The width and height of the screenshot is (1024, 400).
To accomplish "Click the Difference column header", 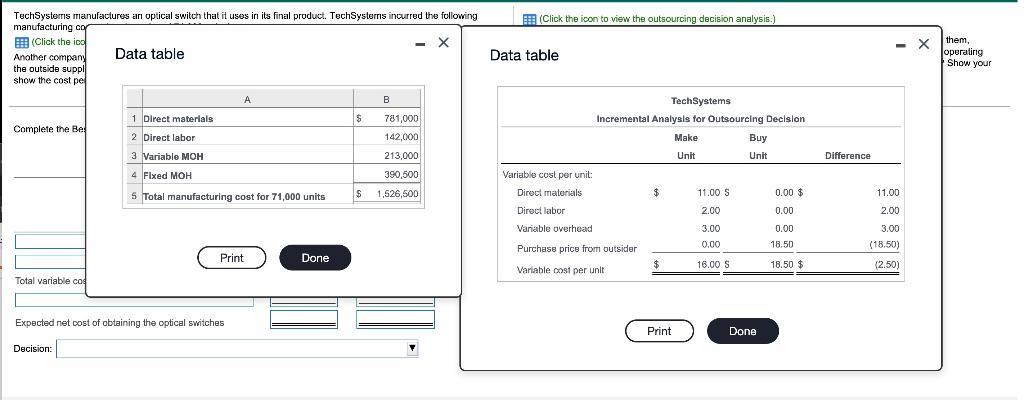I will click(848, 156).
